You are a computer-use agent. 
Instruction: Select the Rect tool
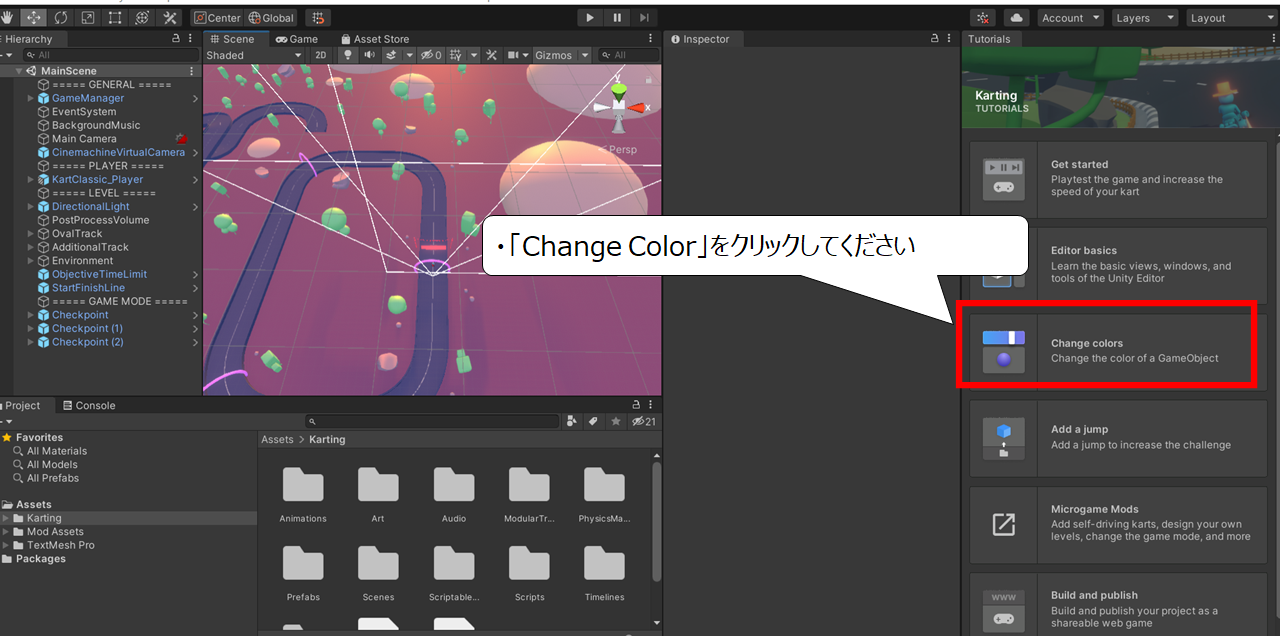click(x=115, y=18)
